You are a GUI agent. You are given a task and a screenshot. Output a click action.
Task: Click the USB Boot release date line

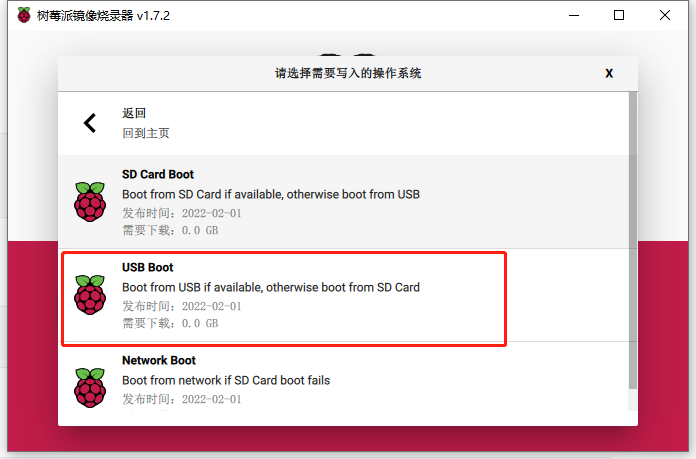pos(182,306)
